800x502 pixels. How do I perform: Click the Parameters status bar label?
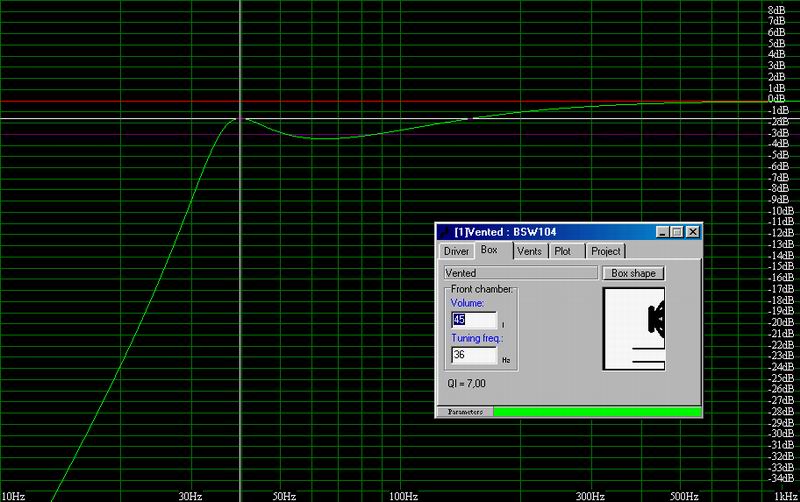[x=464, y=411]
